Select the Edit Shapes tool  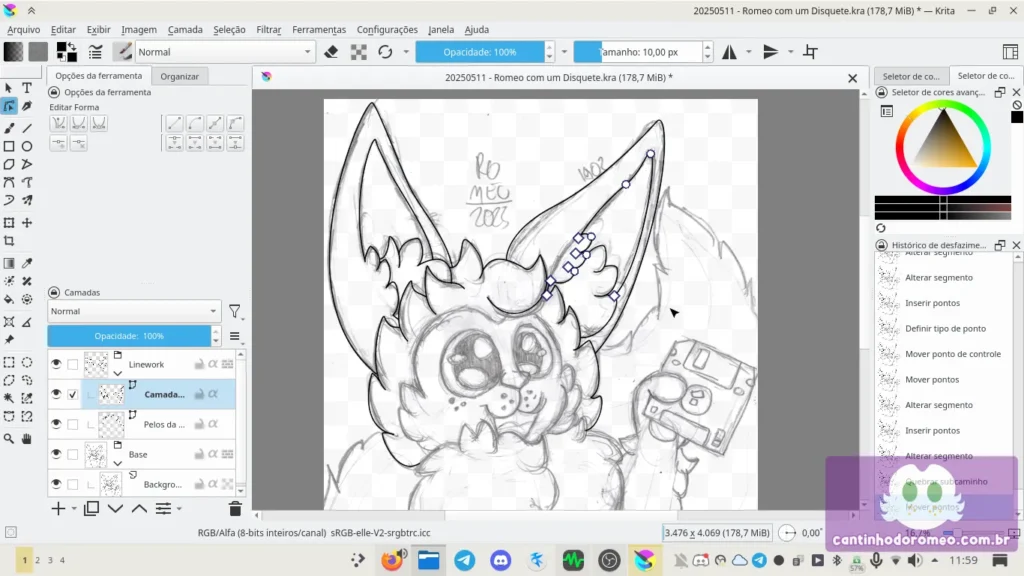click(x=9, y=106)
